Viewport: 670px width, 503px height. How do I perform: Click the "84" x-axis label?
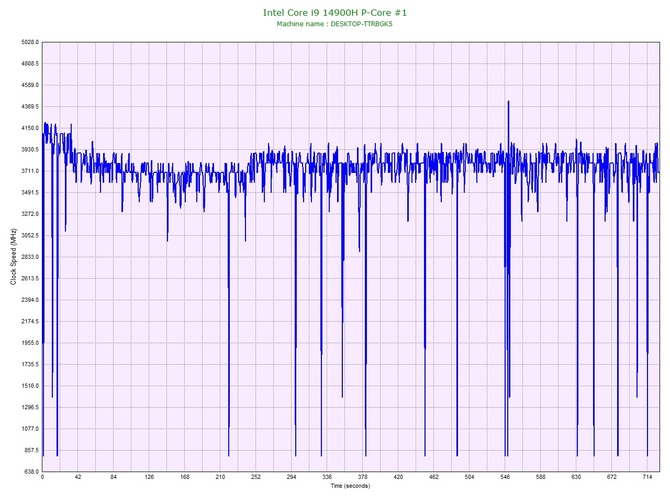click(x=113, y=477)
